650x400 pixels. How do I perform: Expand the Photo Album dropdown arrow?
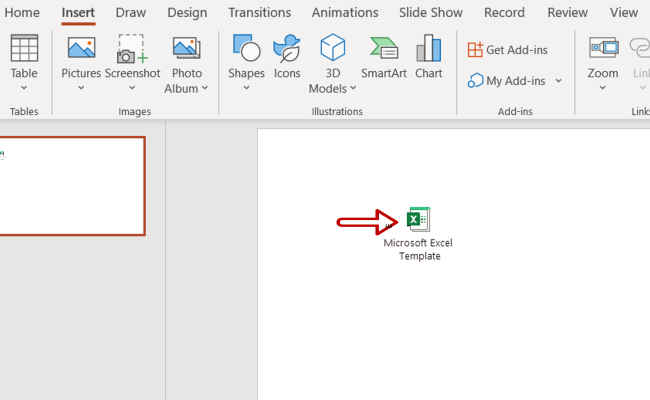(205, 88)
